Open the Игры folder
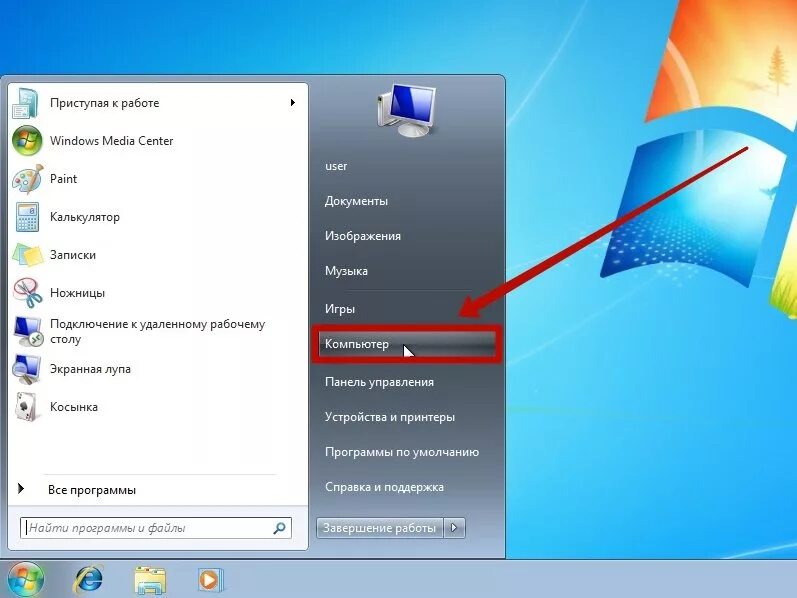The image size is (797, 598). (x=340, y=309)
